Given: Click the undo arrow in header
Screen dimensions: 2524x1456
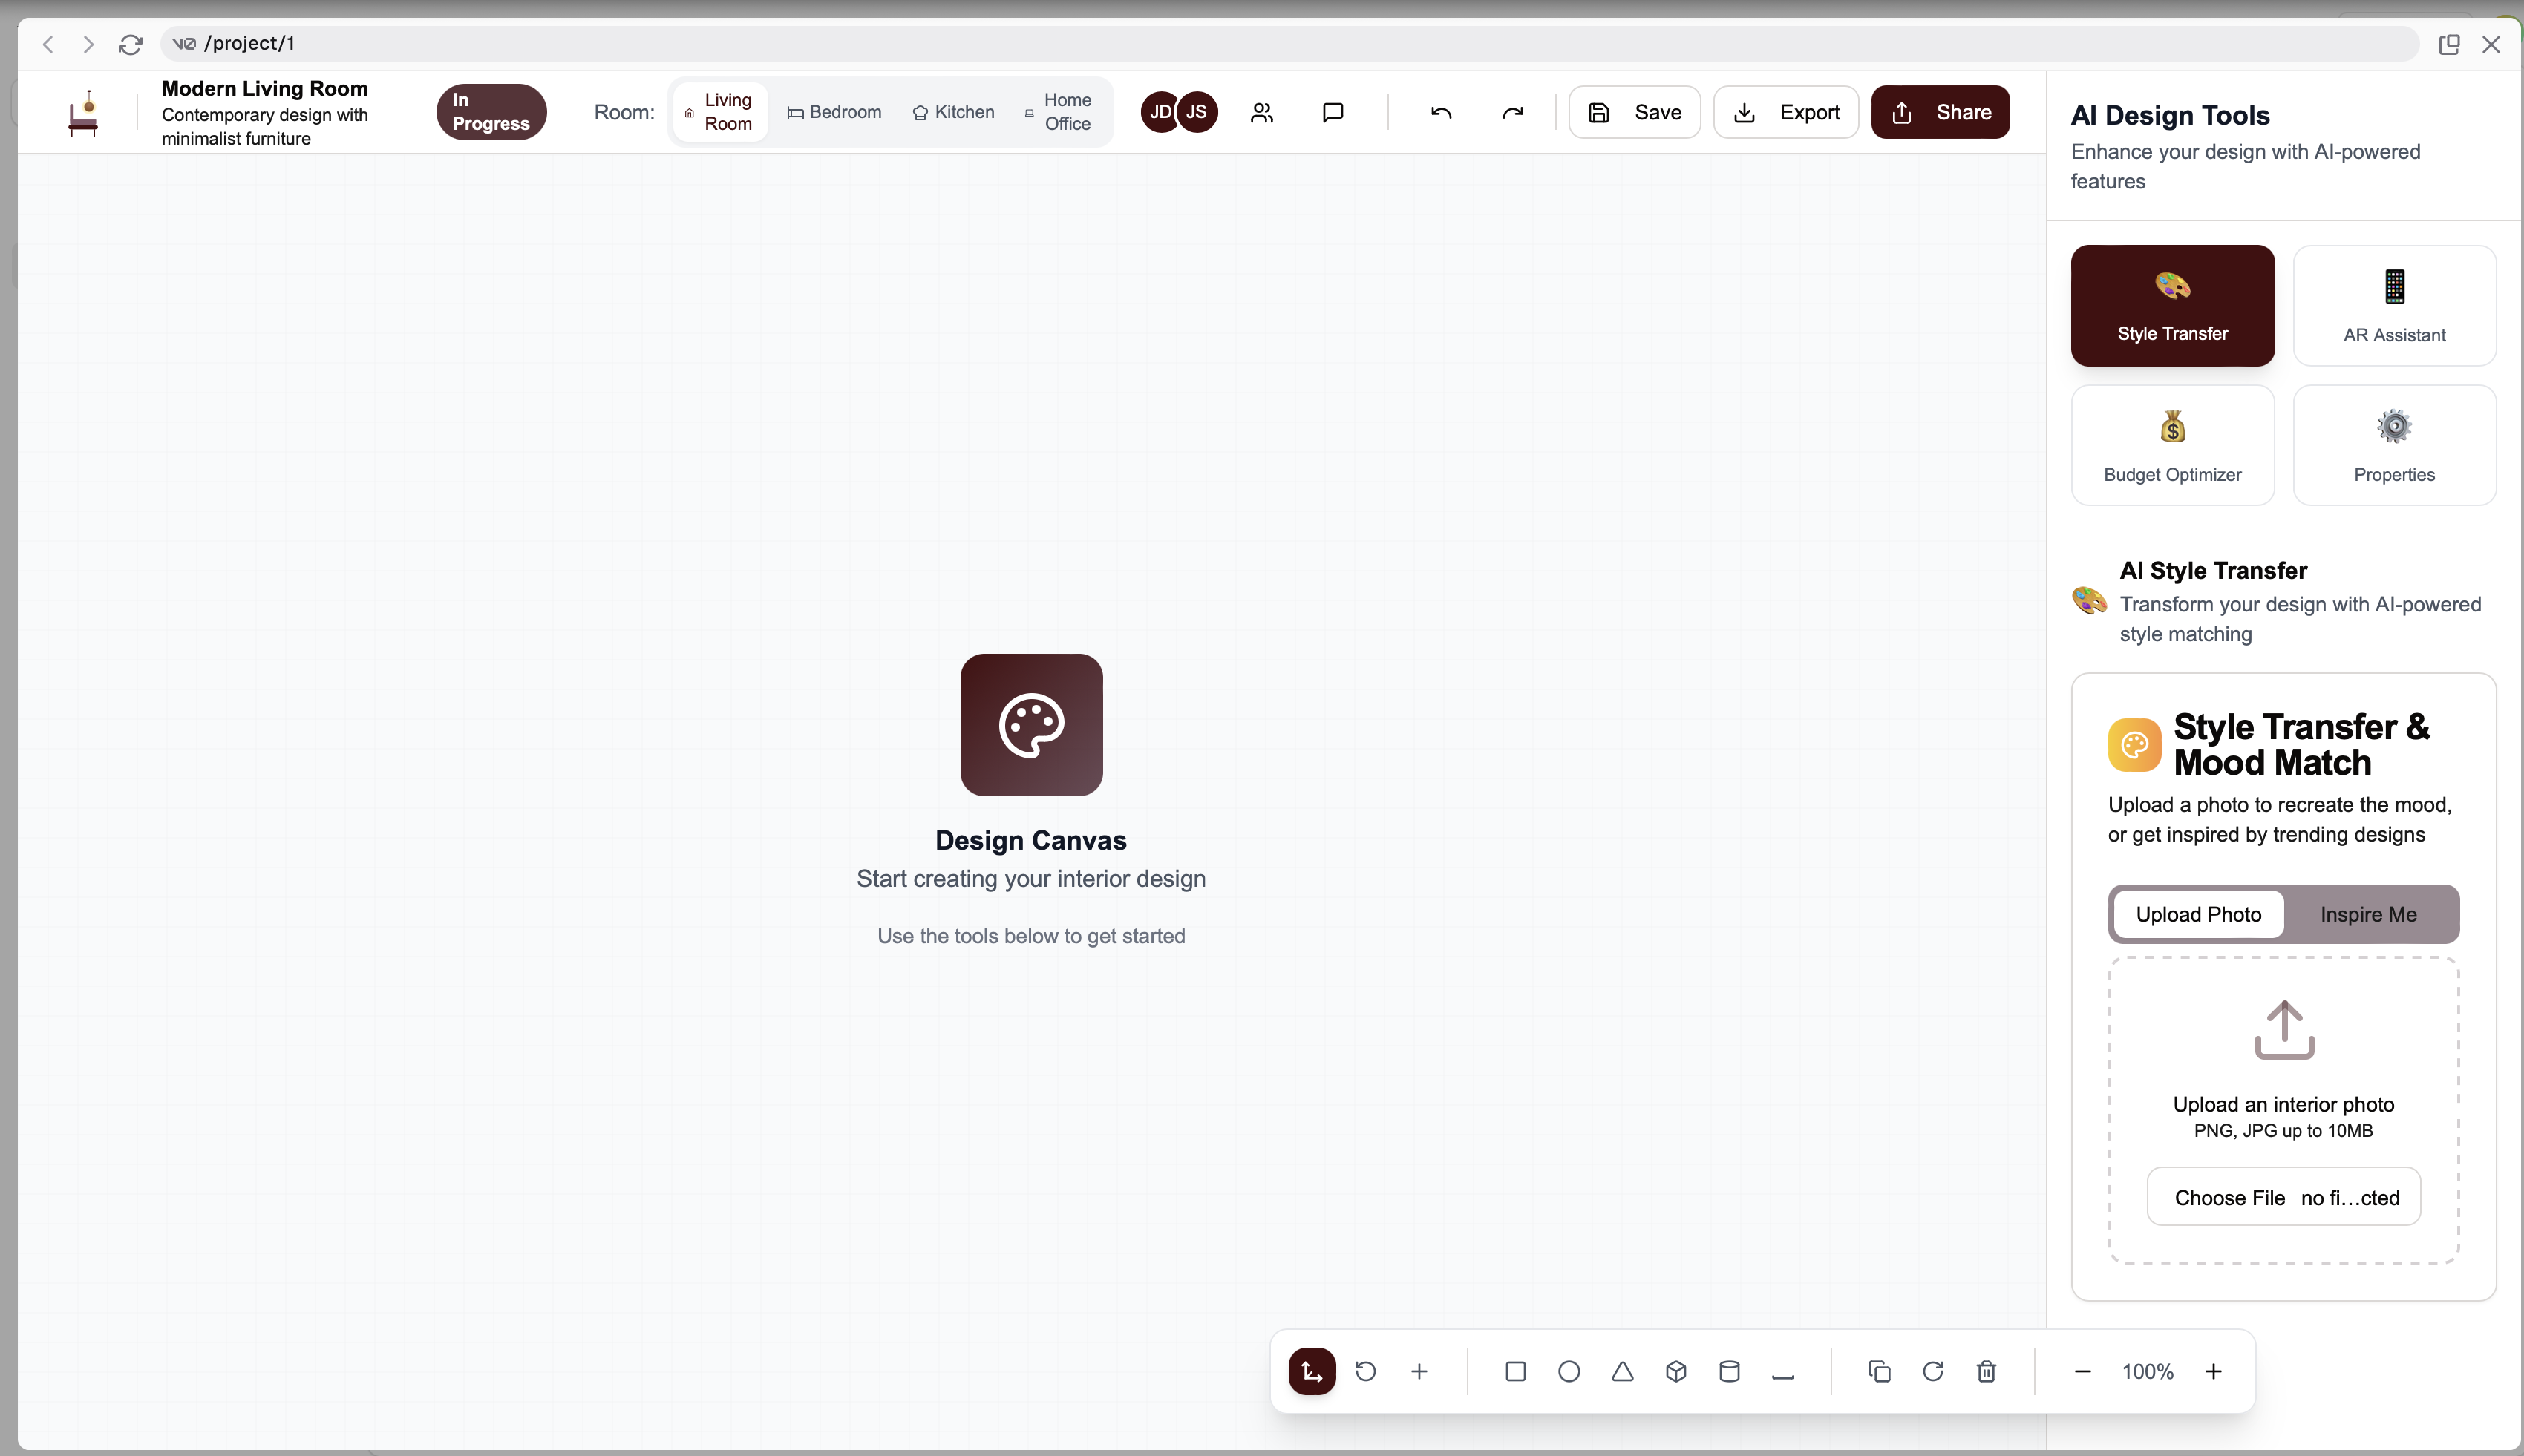Looking at the screenshot, I should (x=1440, y=112).
